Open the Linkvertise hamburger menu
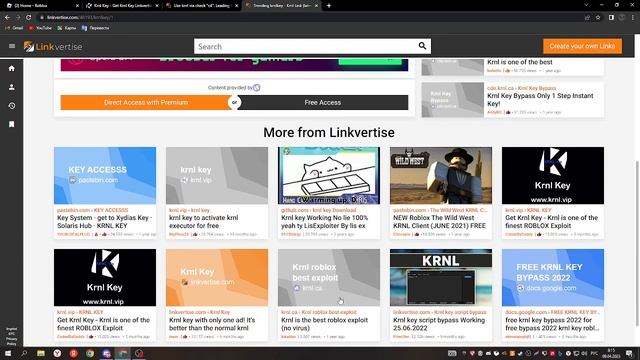Image resolution: width=640 pixels, height=360 pixels. [12, 46]
